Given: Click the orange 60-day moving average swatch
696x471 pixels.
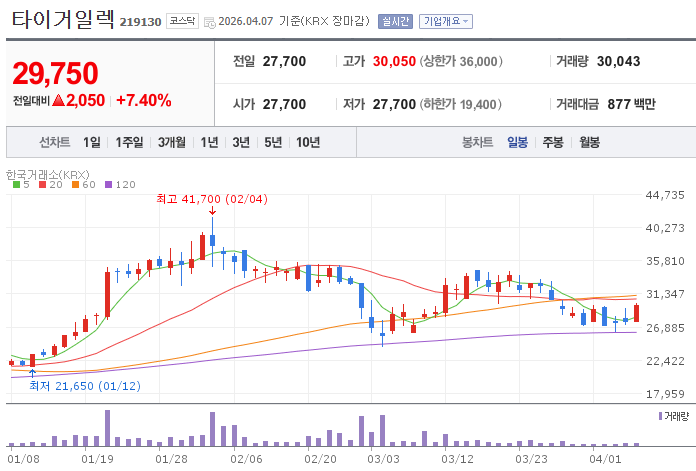Looking at the screenshot, I should pyautogui.click(x=75, y=185).
